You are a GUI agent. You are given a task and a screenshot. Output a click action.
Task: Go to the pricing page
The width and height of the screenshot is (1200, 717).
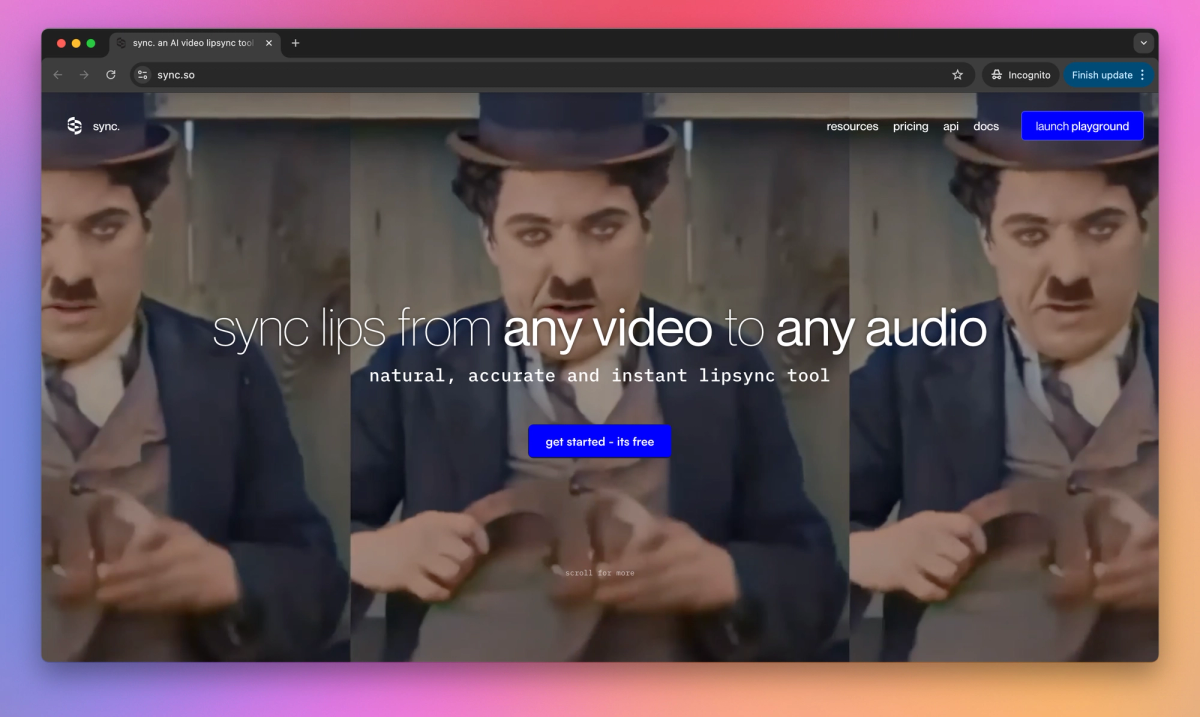pos(910,127)
